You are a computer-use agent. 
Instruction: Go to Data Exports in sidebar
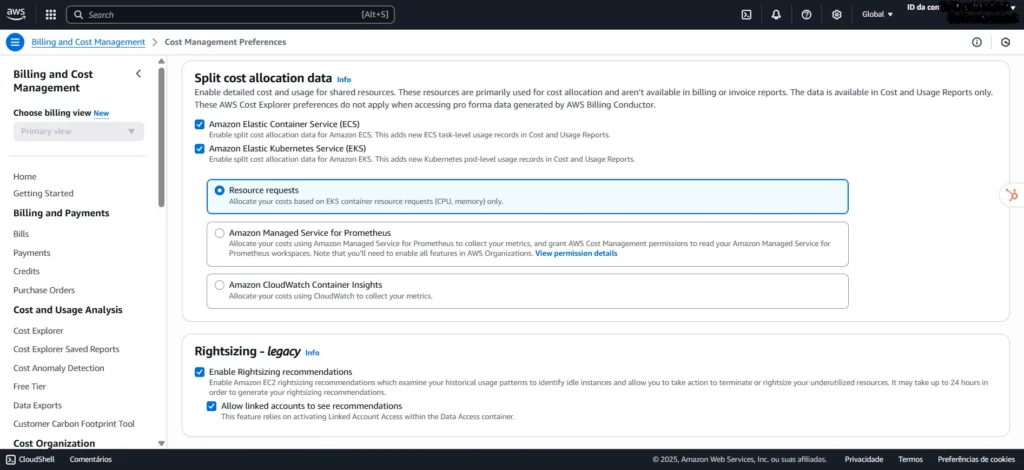pyautogui.click(x=39, y=405)
